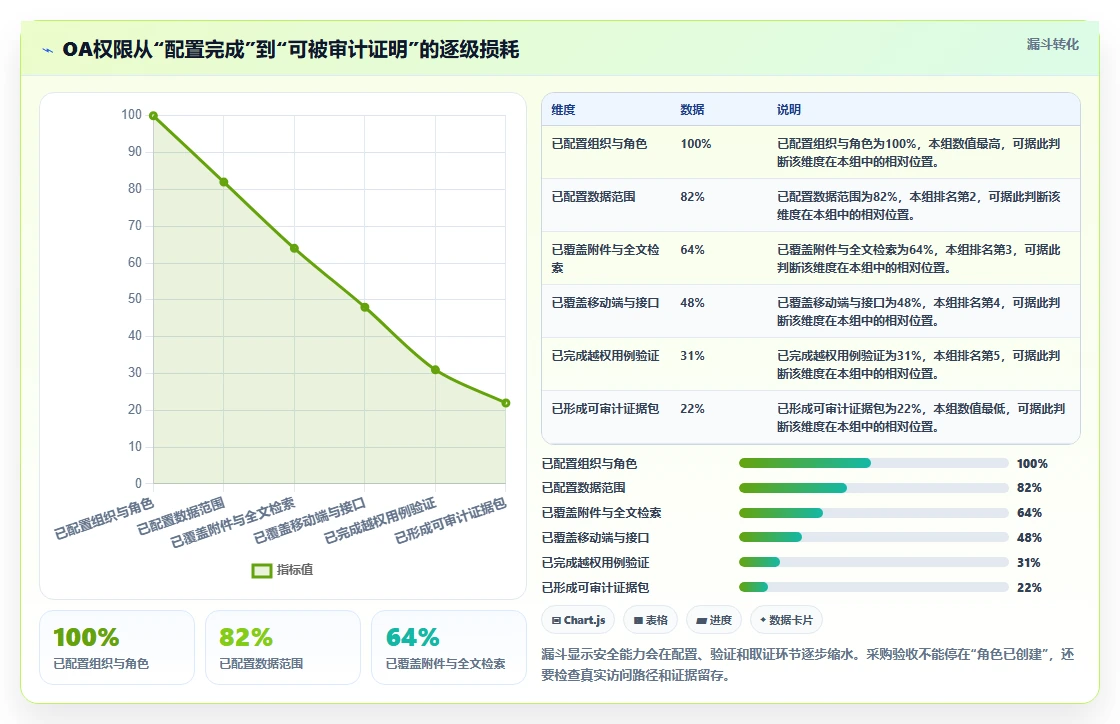Image resolution: width=1120 pixels, height=724 pixels.
Task: Click the summary paragraph starting 漏斗显示安全能力
Action: [x=808, y=665]
